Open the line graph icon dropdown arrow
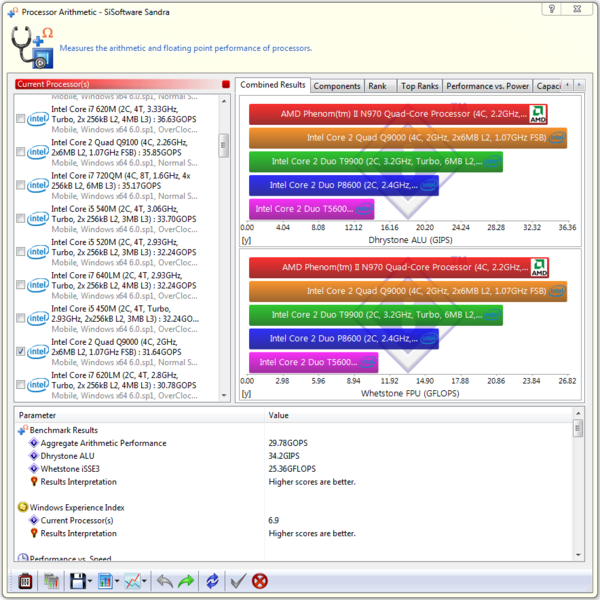Screen dimensions: 600x600 [x=144, y=582]
